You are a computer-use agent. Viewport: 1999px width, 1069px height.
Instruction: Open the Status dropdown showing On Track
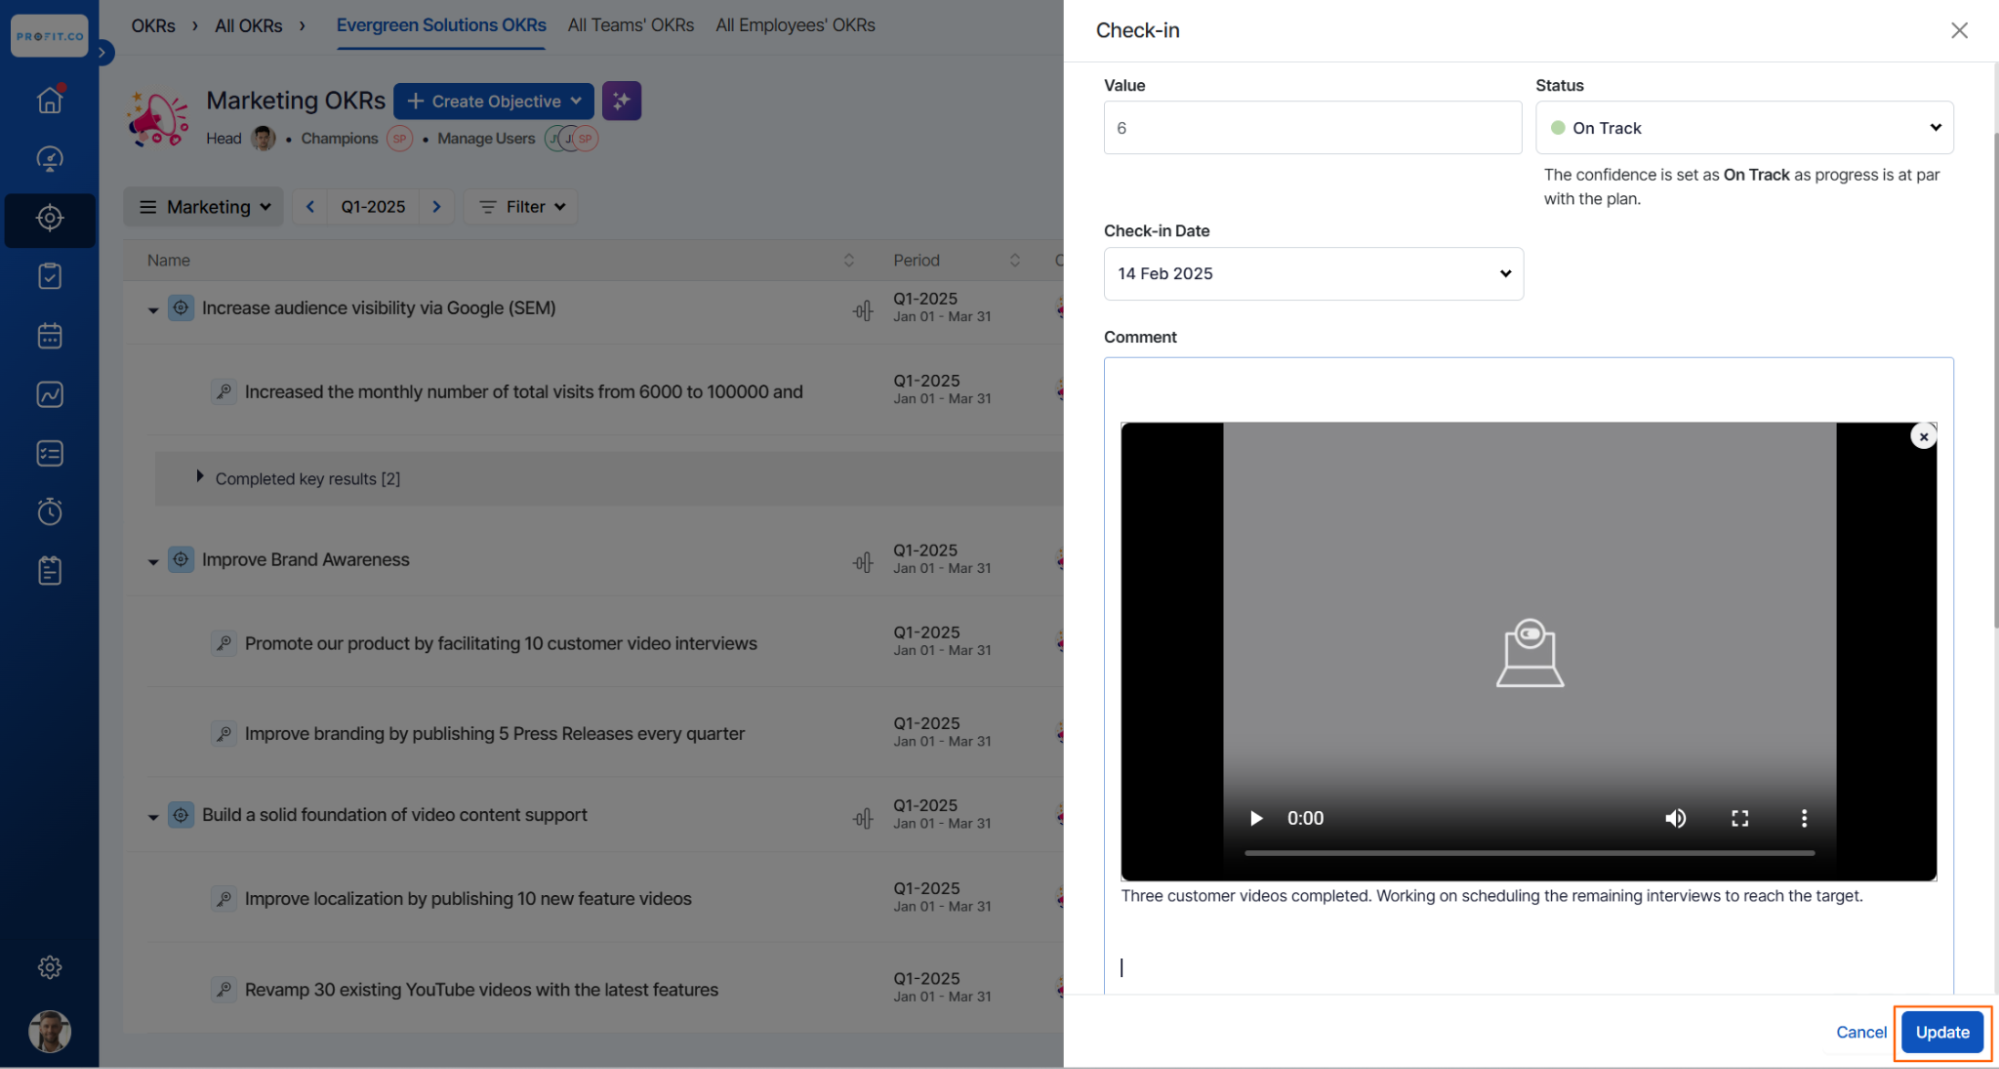pos(1743,128)
